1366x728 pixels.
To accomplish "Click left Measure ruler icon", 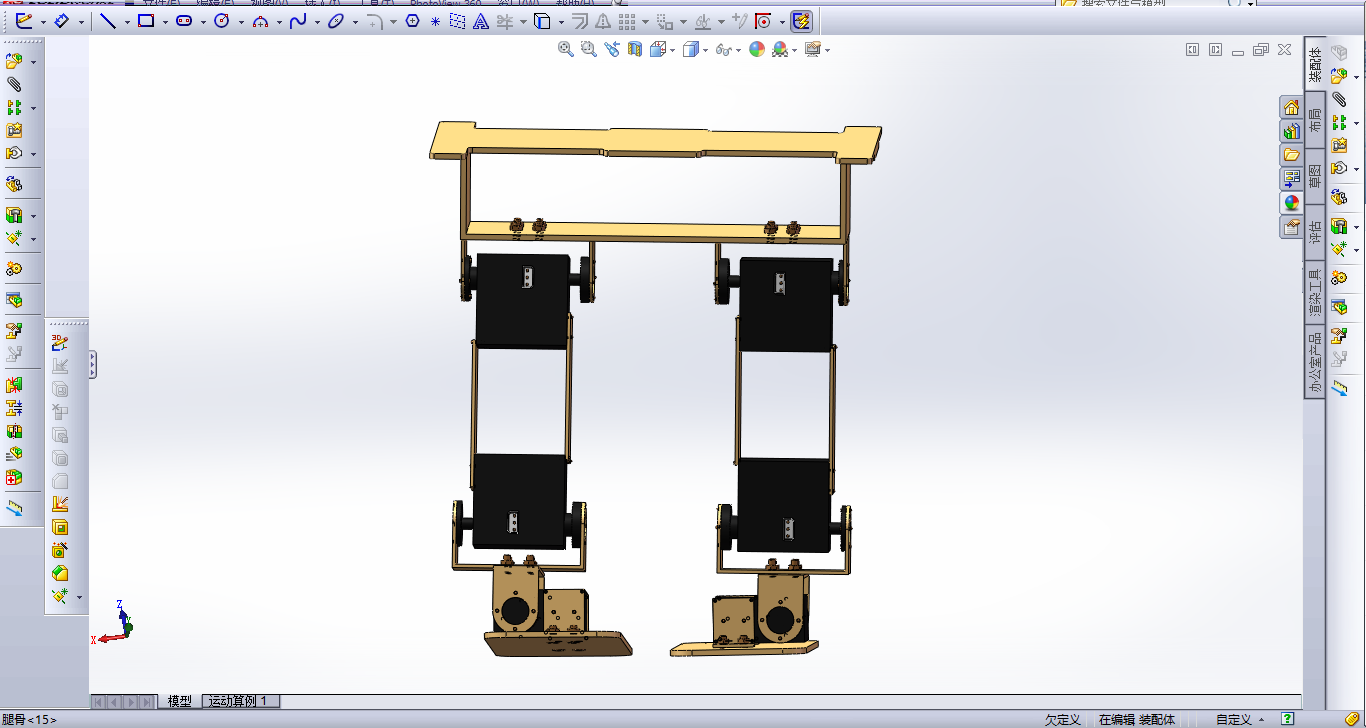I will [x=14, y=508].
